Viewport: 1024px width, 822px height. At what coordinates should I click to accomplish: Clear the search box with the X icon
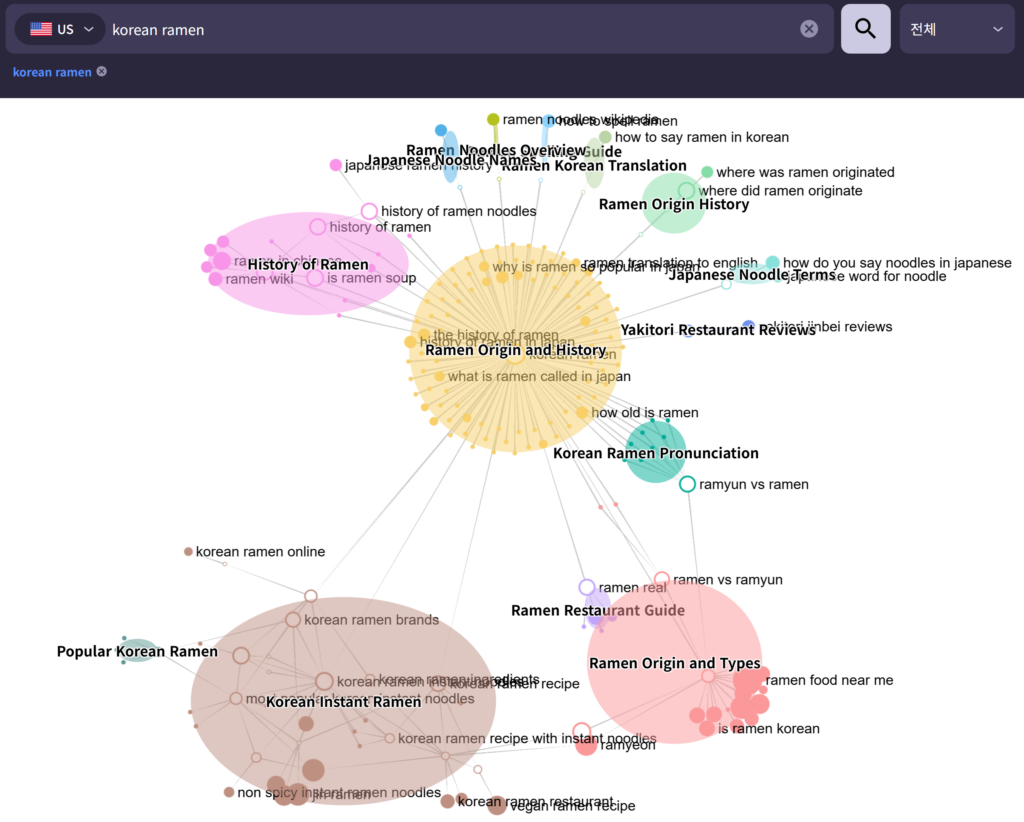(809, 29)
